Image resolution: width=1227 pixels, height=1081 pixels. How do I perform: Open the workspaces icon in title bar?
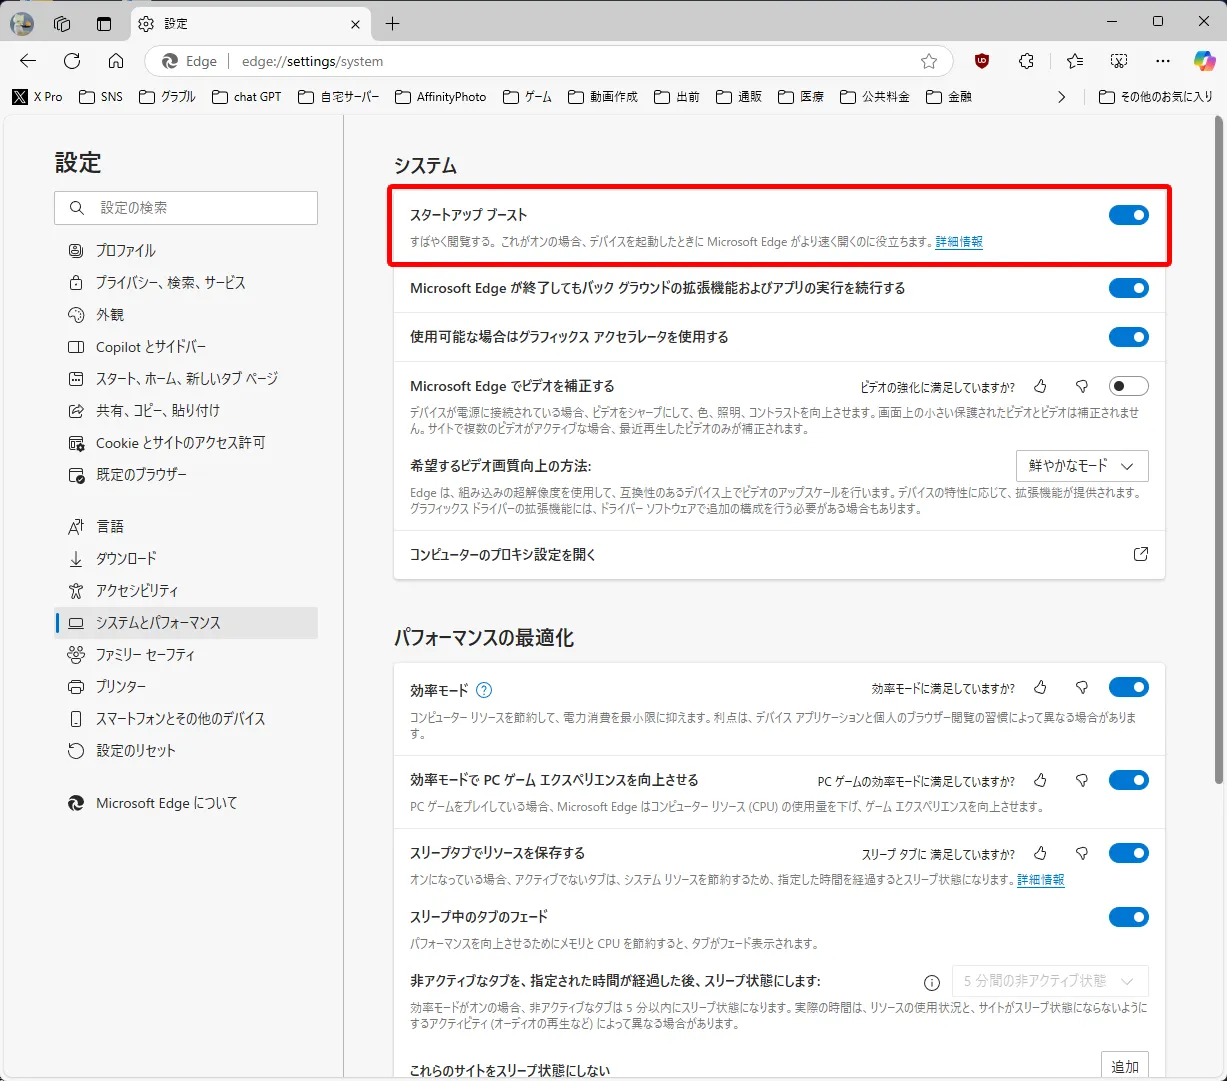tap(62, 23)
